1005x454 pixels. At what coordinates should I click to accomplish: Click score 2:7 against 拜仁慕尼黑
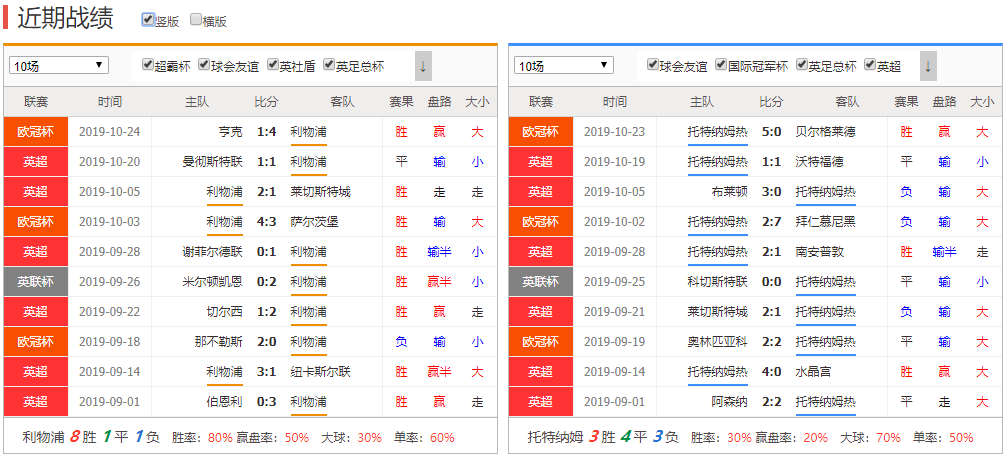(x=771, y=222)
